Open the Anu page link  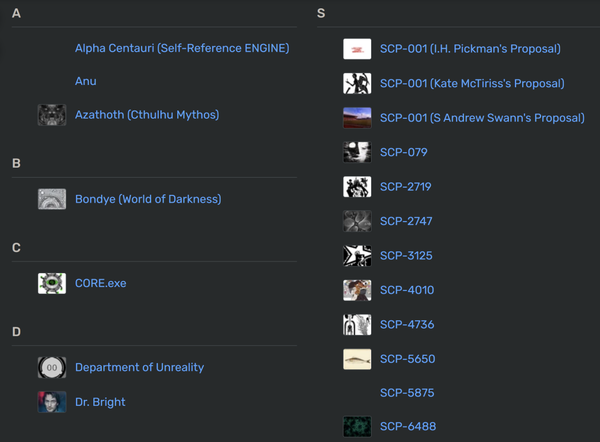point(86,81)
